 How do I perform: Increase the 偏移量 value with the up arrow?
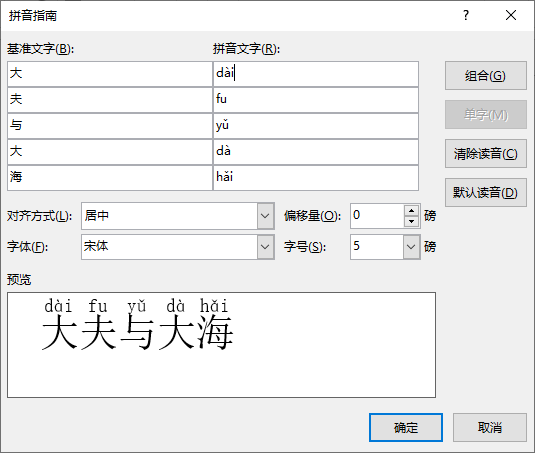[411, 210]
